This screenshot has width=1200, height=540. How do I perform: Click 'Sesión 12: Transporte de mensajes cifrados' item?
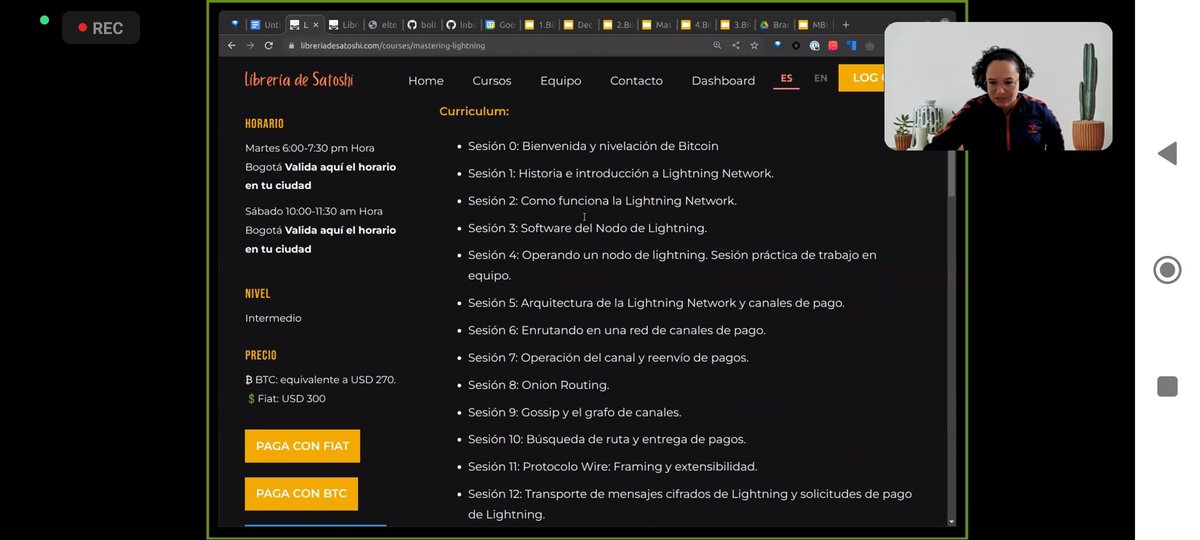(690, 504)
